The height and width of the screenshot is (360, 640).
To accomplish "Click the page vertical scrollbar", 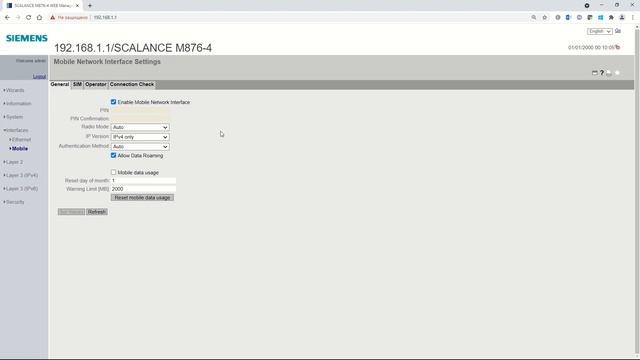I will point(637,192).
